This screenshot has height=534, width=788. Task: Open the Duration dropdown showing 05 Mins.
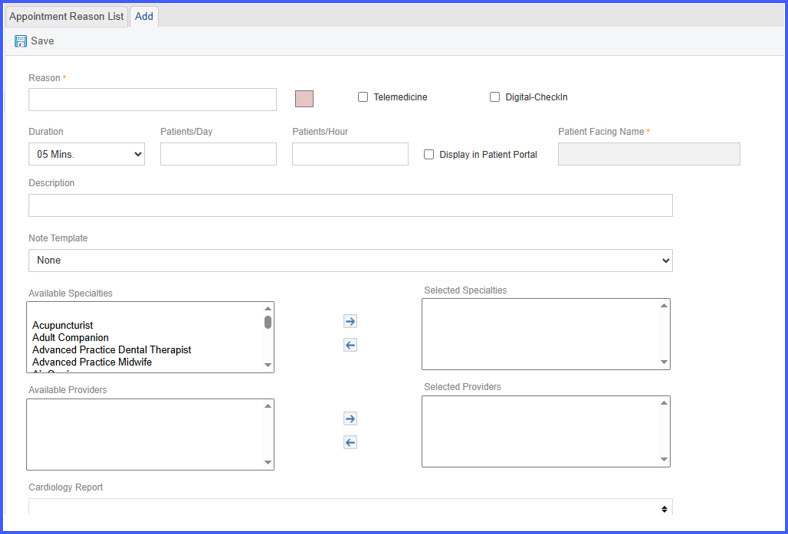pos(86,154)
